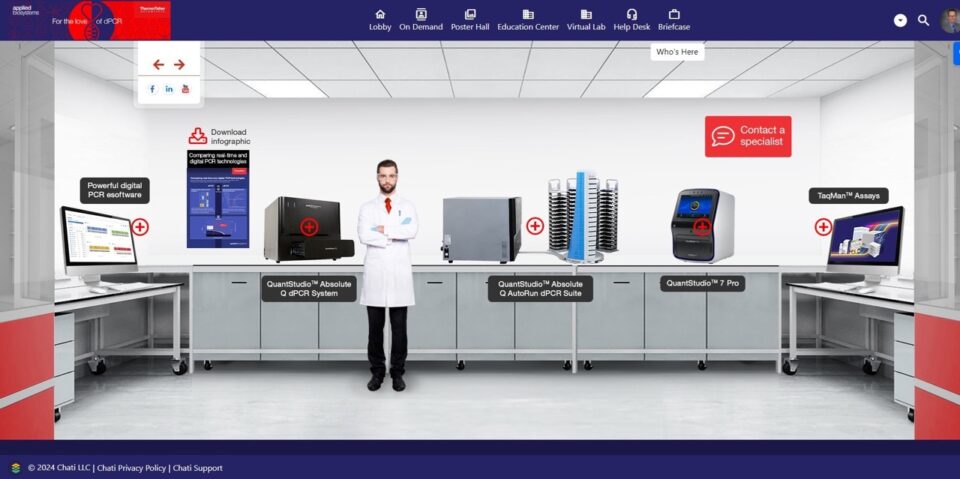Open the Facebook icon
Viewport: 960px width, 479px height.
click(152, 89)
